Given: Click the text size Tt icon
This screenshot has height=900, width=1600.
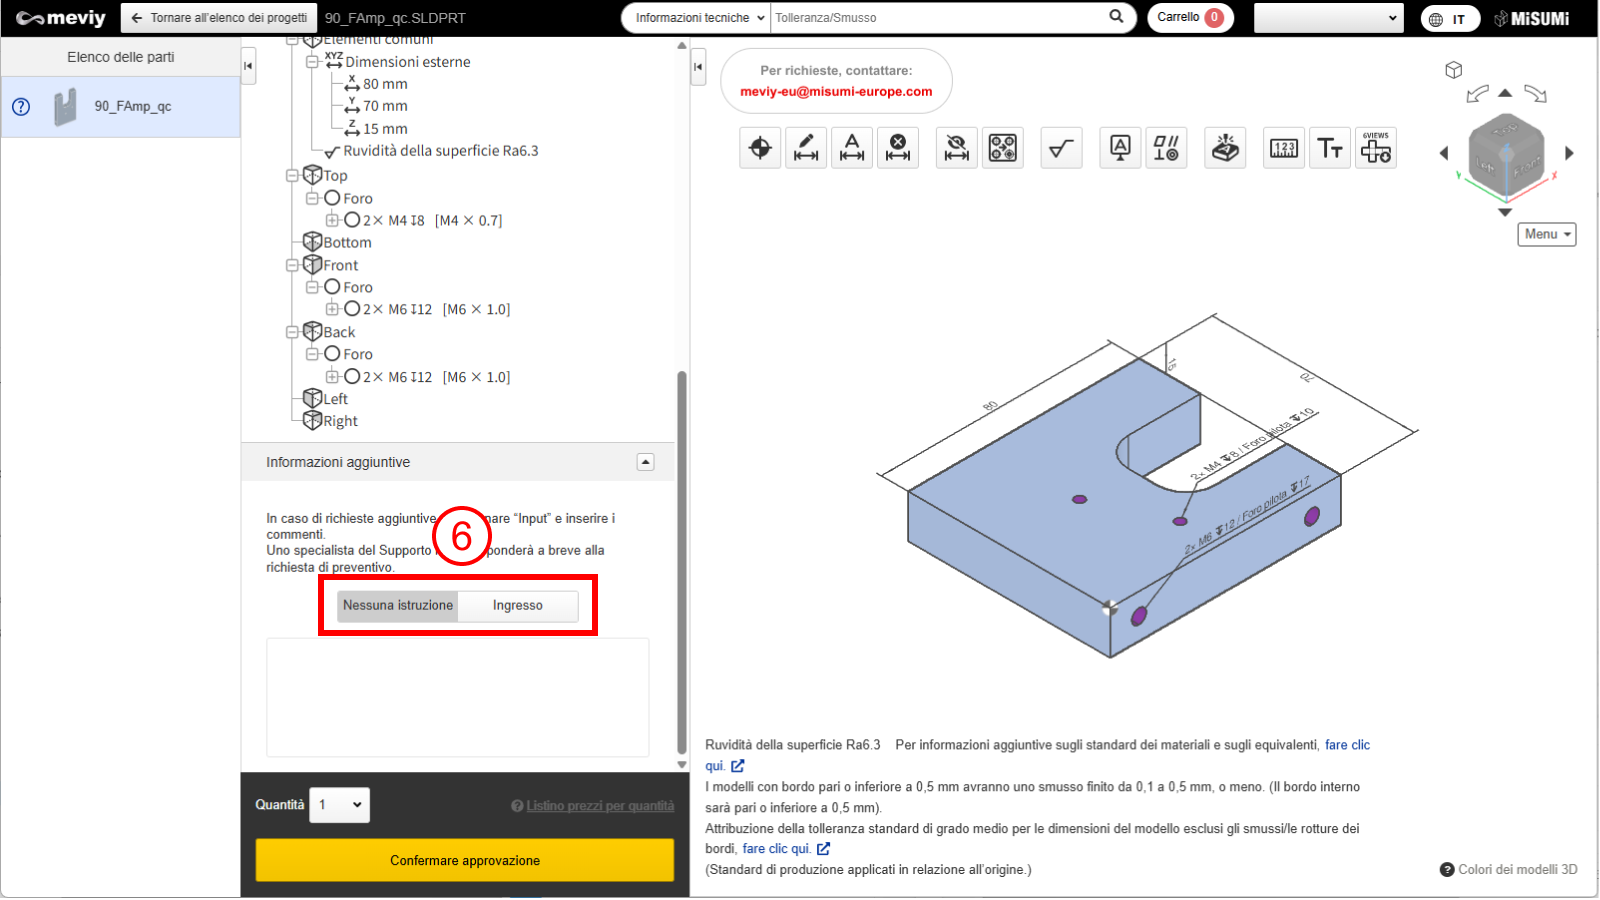Looking at the screenshot, I should (1330, 149).
